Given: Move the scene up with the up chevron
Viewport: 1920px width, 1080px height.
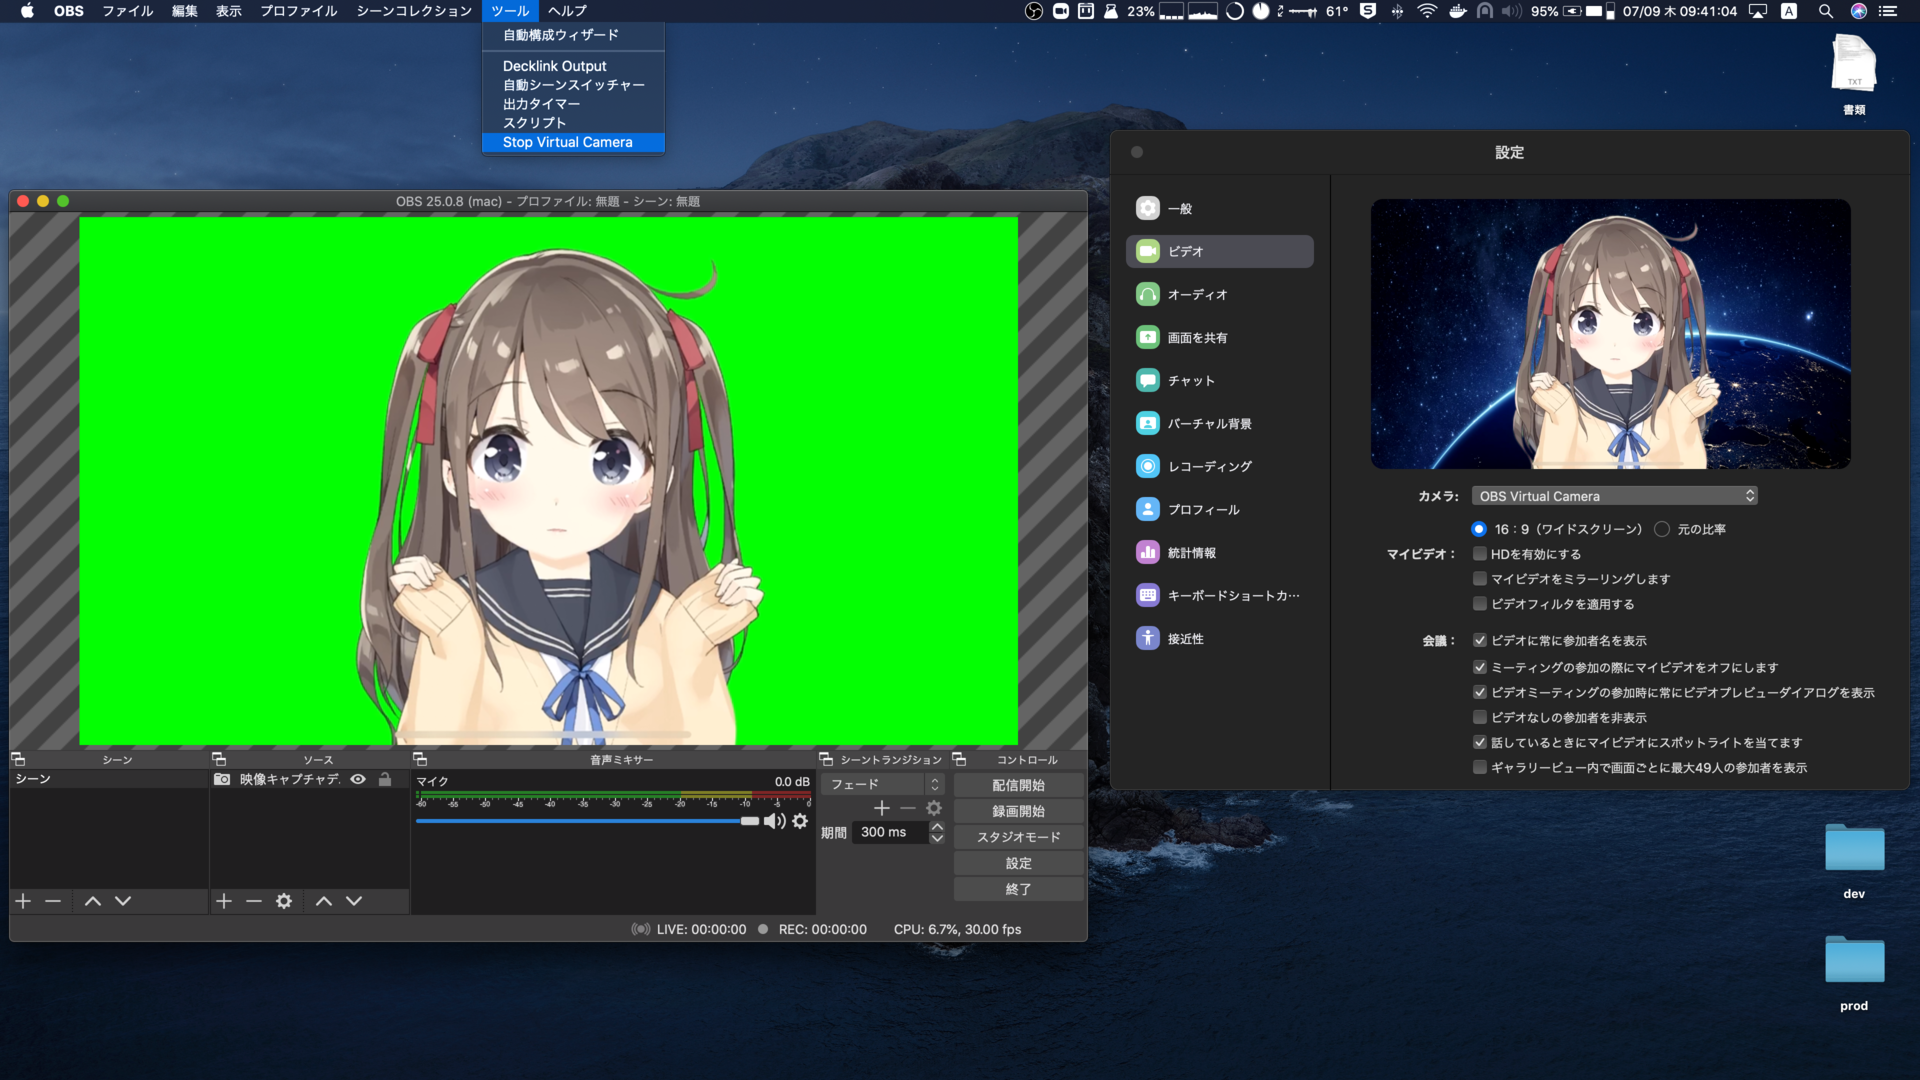Looking at the screenshot, I should [93, 901].
